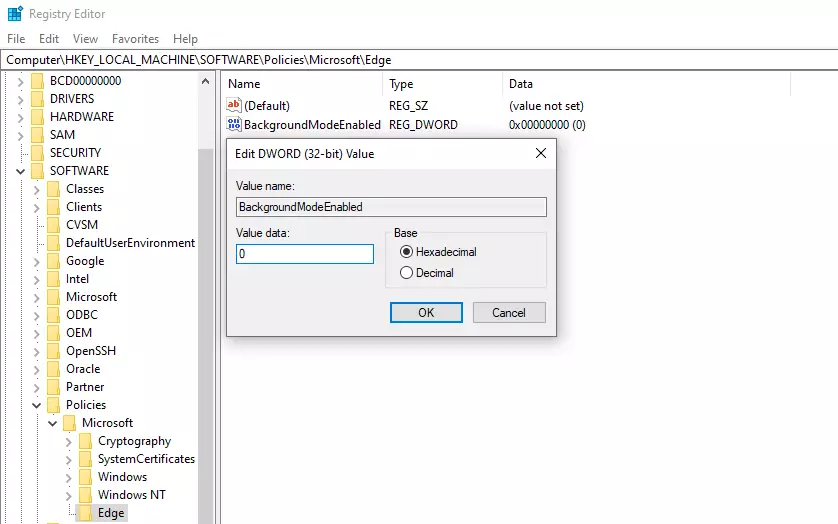Open the File menu
Viewport: 838px width, 524px height.
click(x=16, y=39)
